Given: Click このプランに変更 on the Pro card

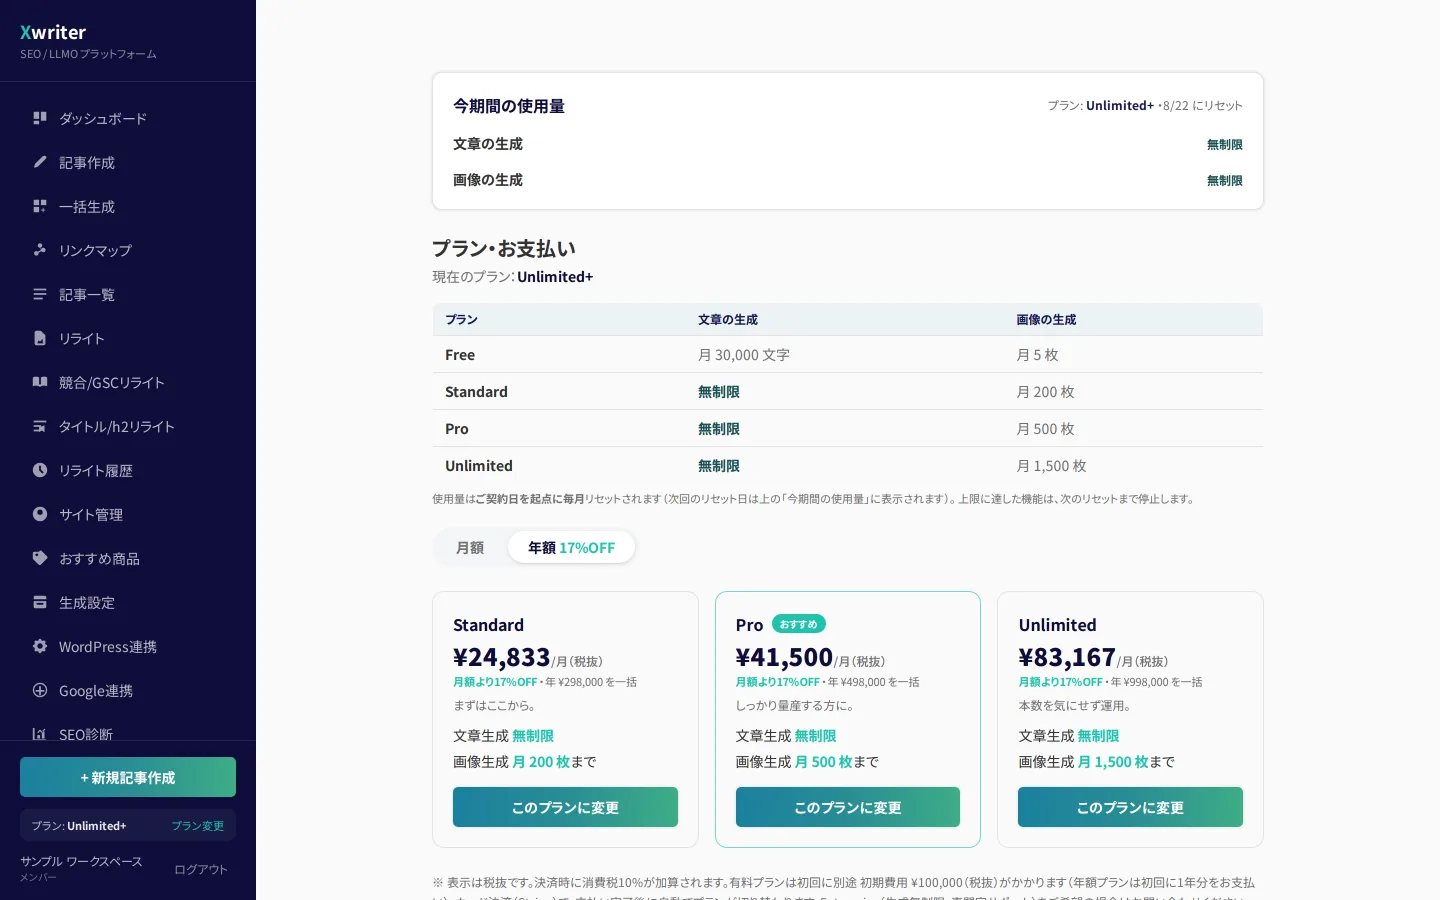Looking at the screenshot, I should pyautogui.click(x=848, y=807).
